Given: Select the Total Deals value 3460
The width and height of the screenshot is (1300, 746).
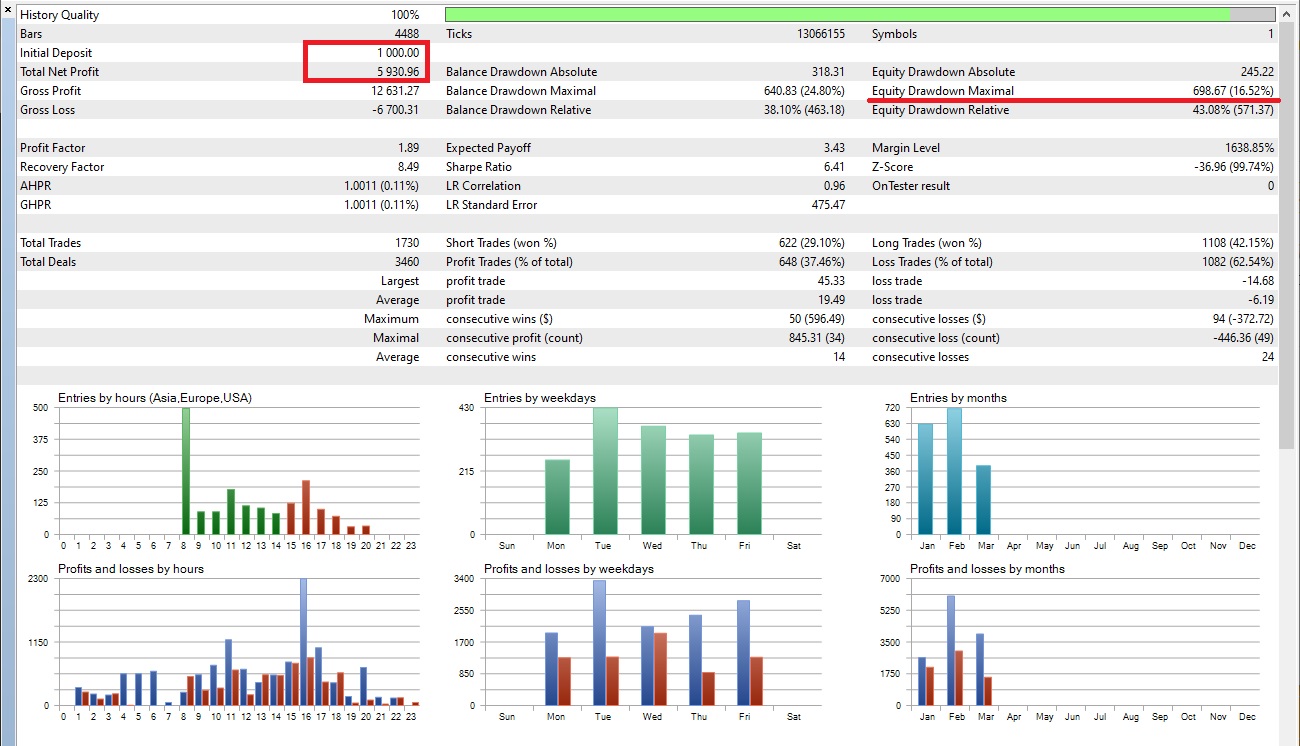Looking at the screenshot, I should pos(407,262).
